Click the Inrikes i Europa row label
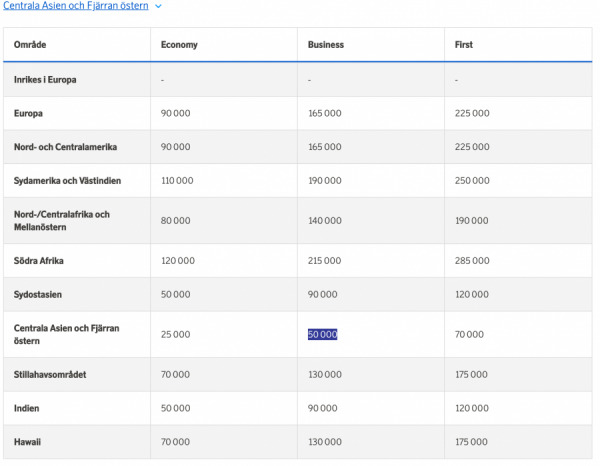600x466 pixels. [x=46, y=79]
